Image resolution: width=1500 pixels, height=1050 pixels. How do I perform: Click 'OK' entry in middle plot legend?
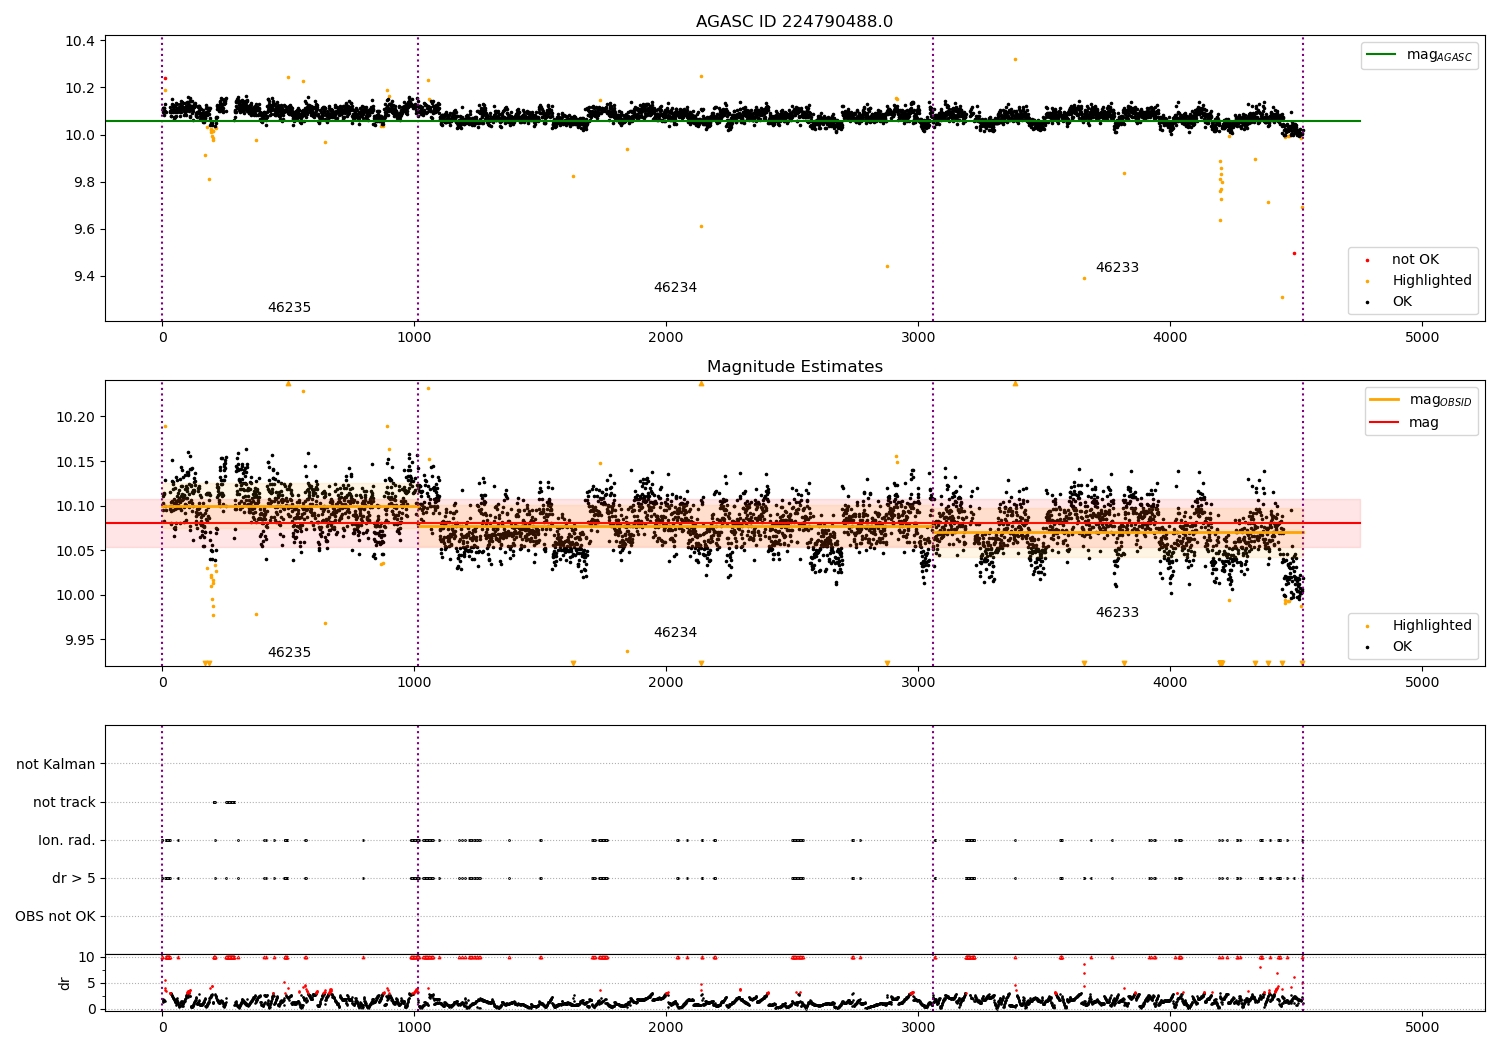(1402, 647)
